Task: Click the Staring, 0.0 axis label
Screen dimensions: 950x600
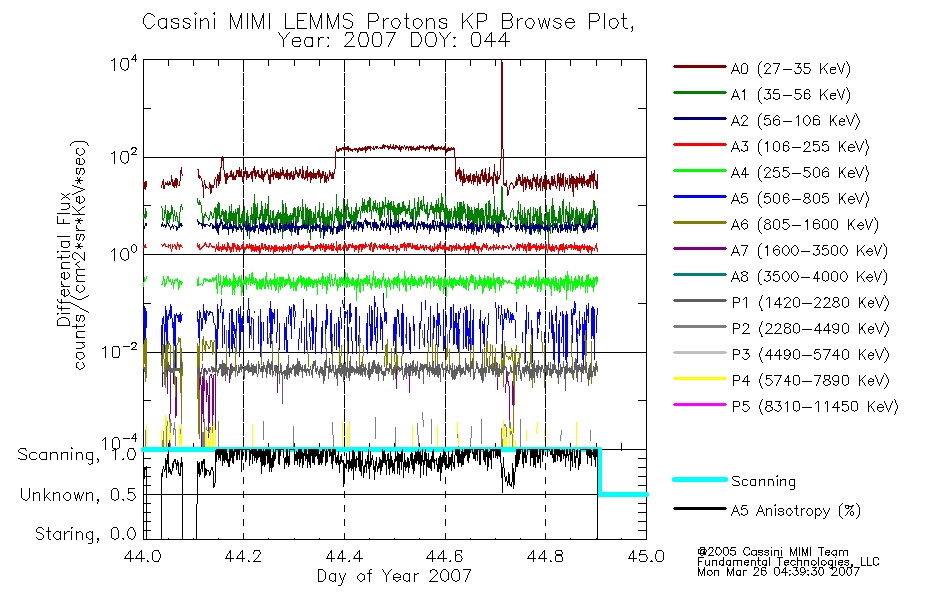Action: tap(85, 534)
